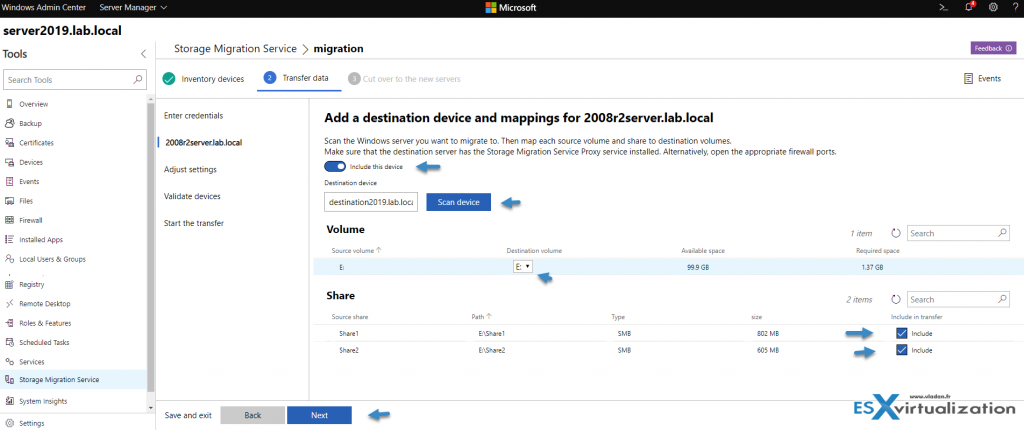Select Adjust settings step
This screenshot has width=1024, height=430.
click(190, 169)
